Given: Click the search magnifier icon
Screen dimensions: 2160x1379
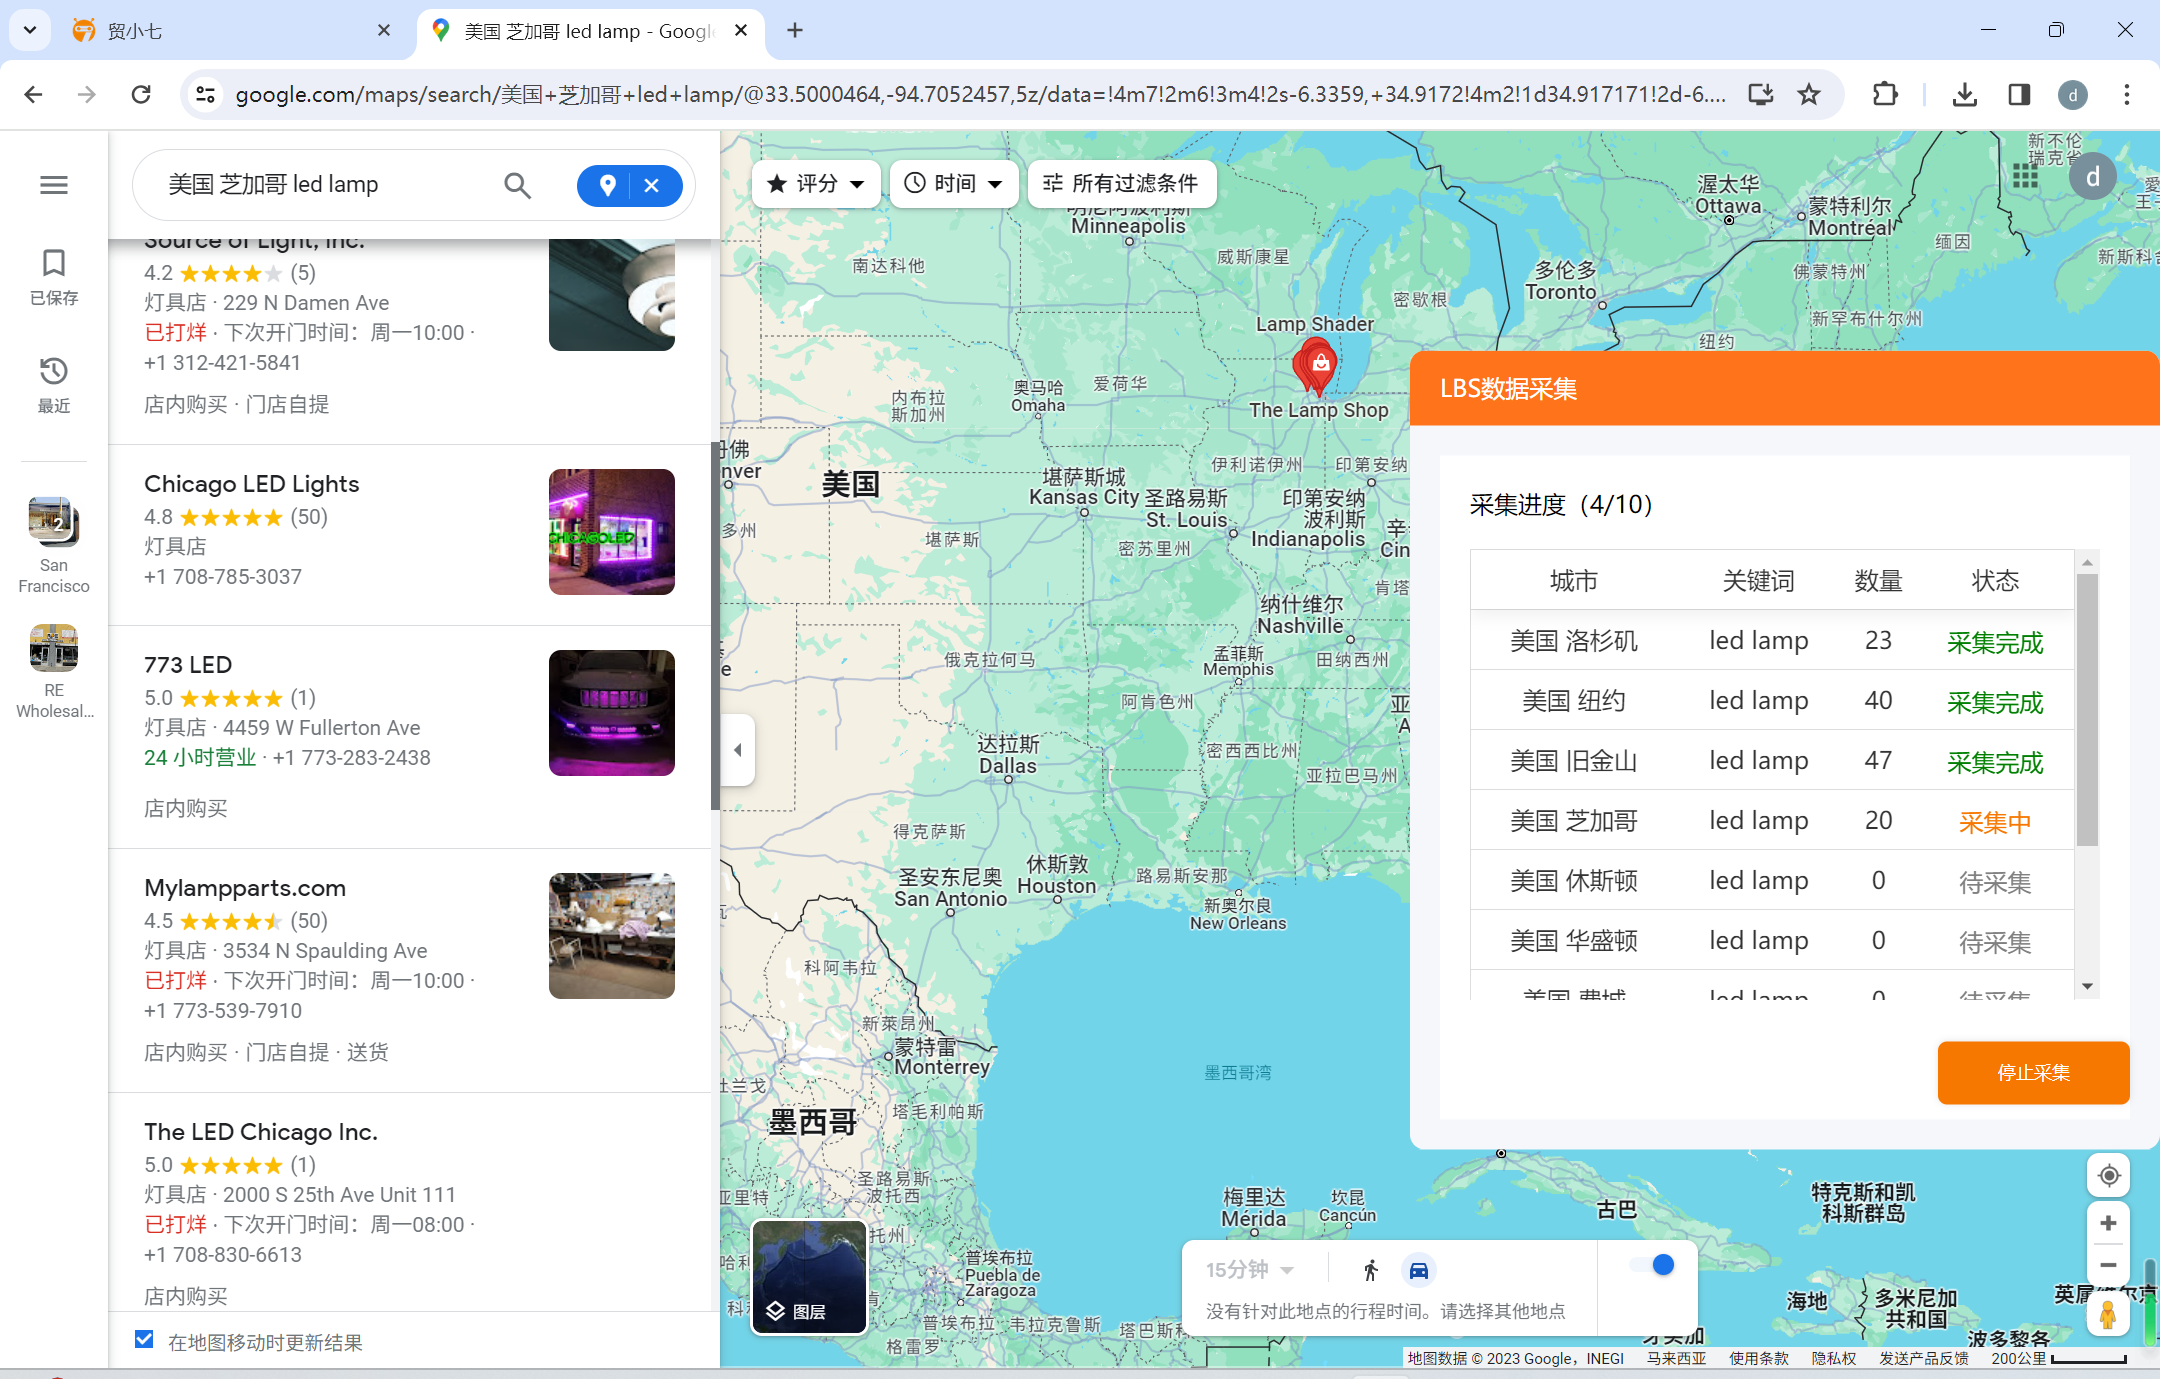Looking at the screenshot, I should (x=517, y=185).
